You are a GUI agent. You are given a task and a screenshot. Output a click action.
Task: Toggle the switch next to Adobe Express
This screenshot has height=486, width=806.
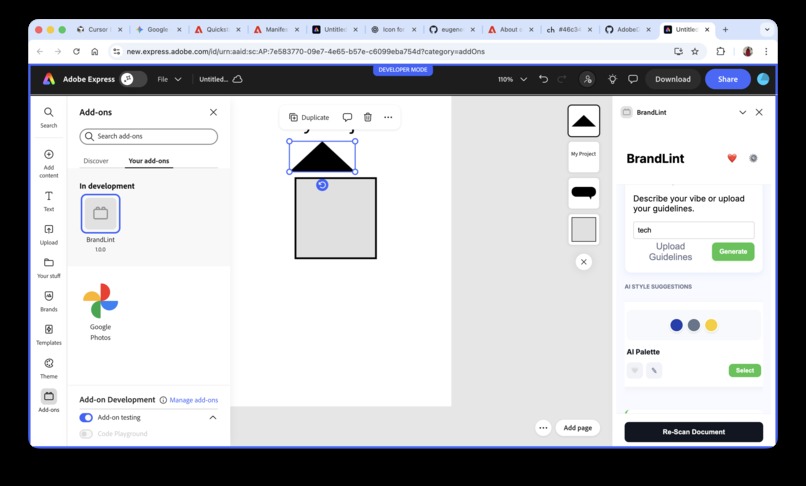tap(133, 79)
